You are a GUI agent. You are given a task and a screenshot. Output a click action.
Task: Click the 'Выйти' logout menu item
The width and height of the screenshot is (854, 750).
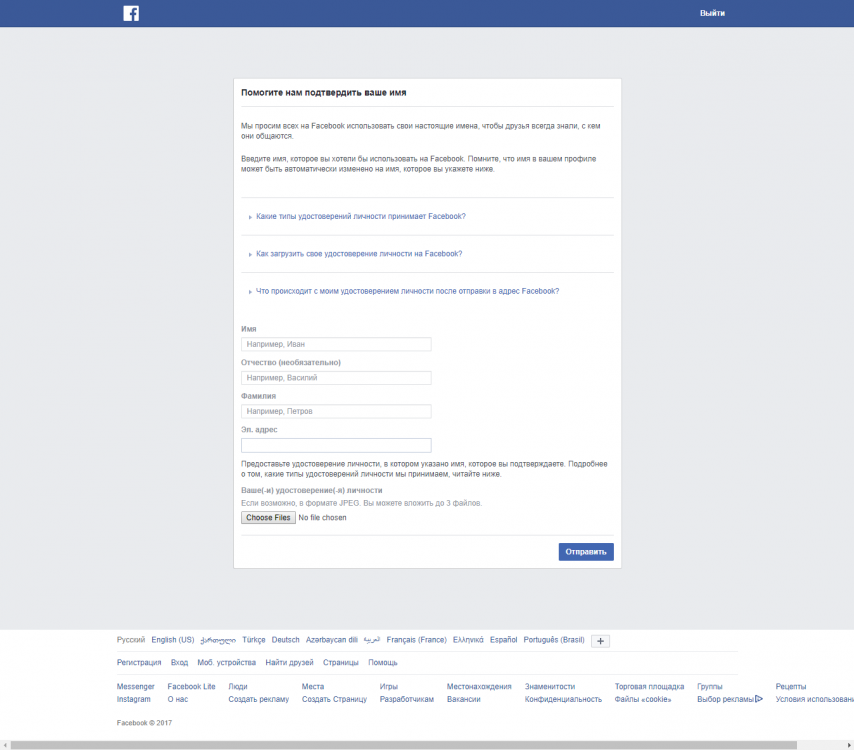coord(712,13)
